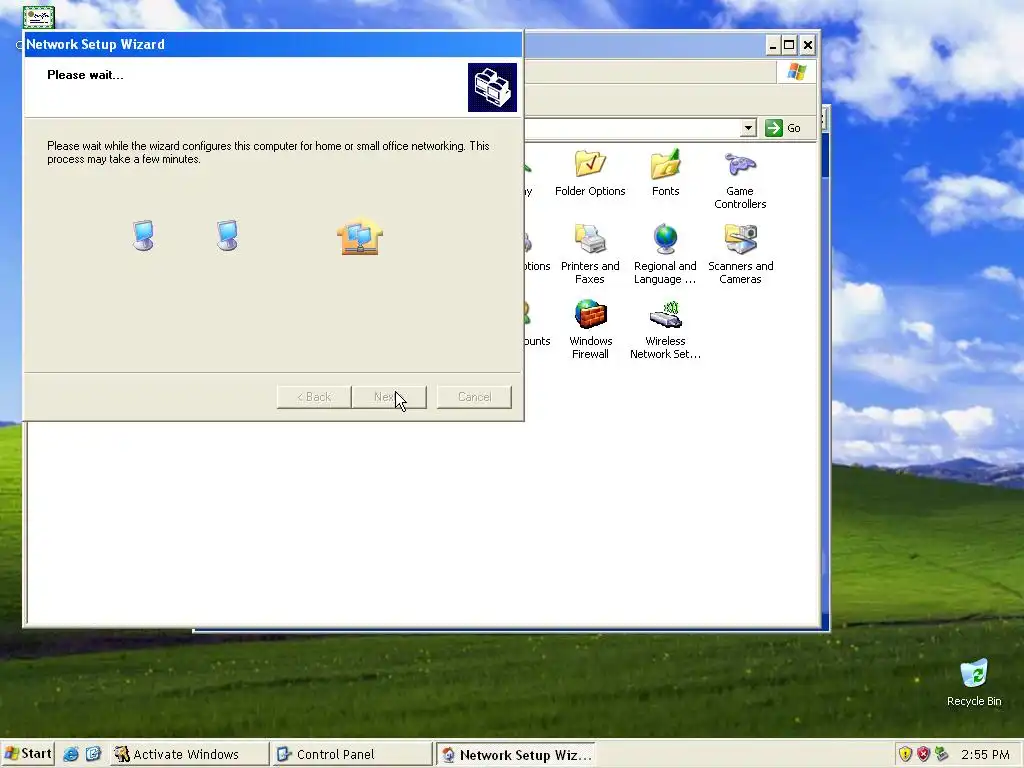Click the home network house icon in wizard
The image size is (1024, 768).
360,236
